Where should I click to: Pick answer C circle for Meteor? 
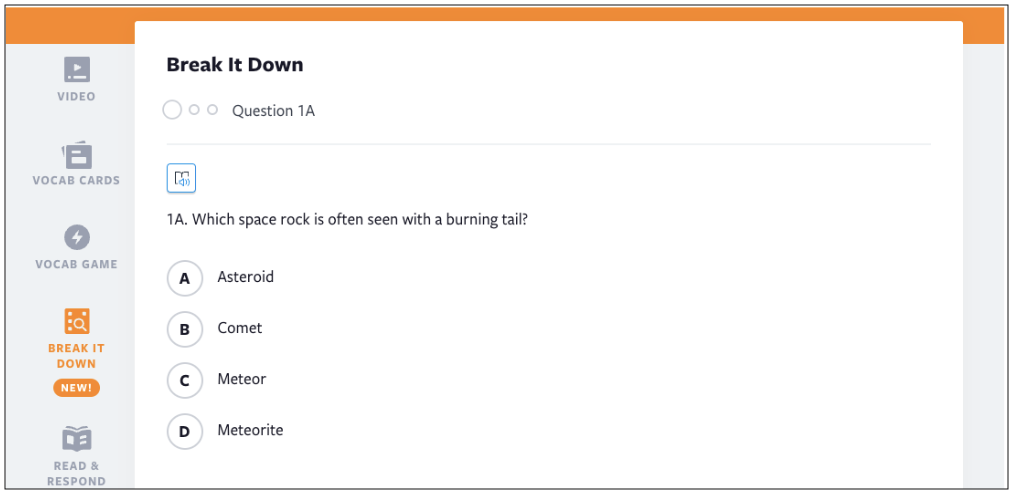[184, 381]
